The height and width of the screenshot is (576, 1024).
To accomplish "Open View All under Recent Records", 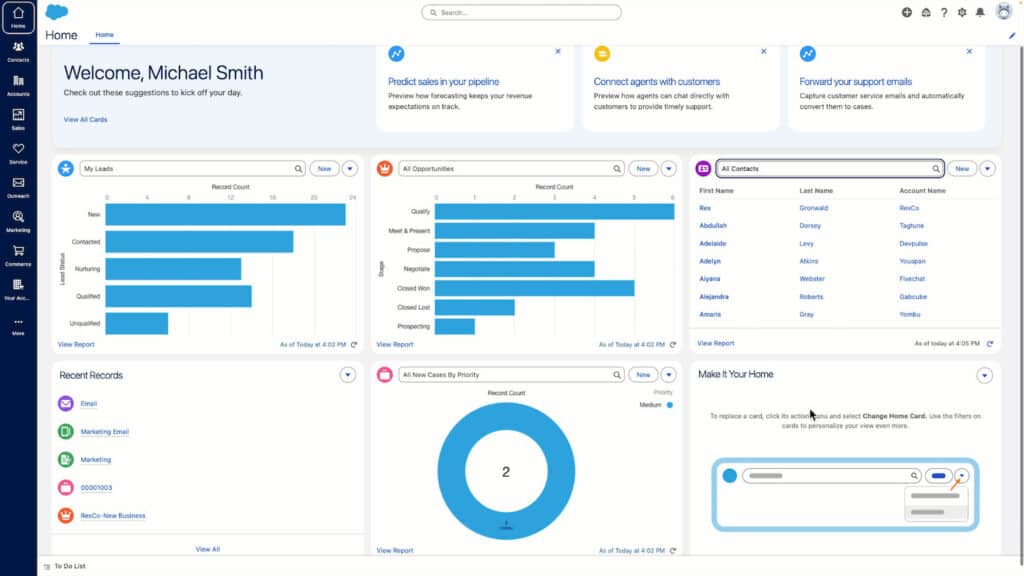I will pos(208,549).
